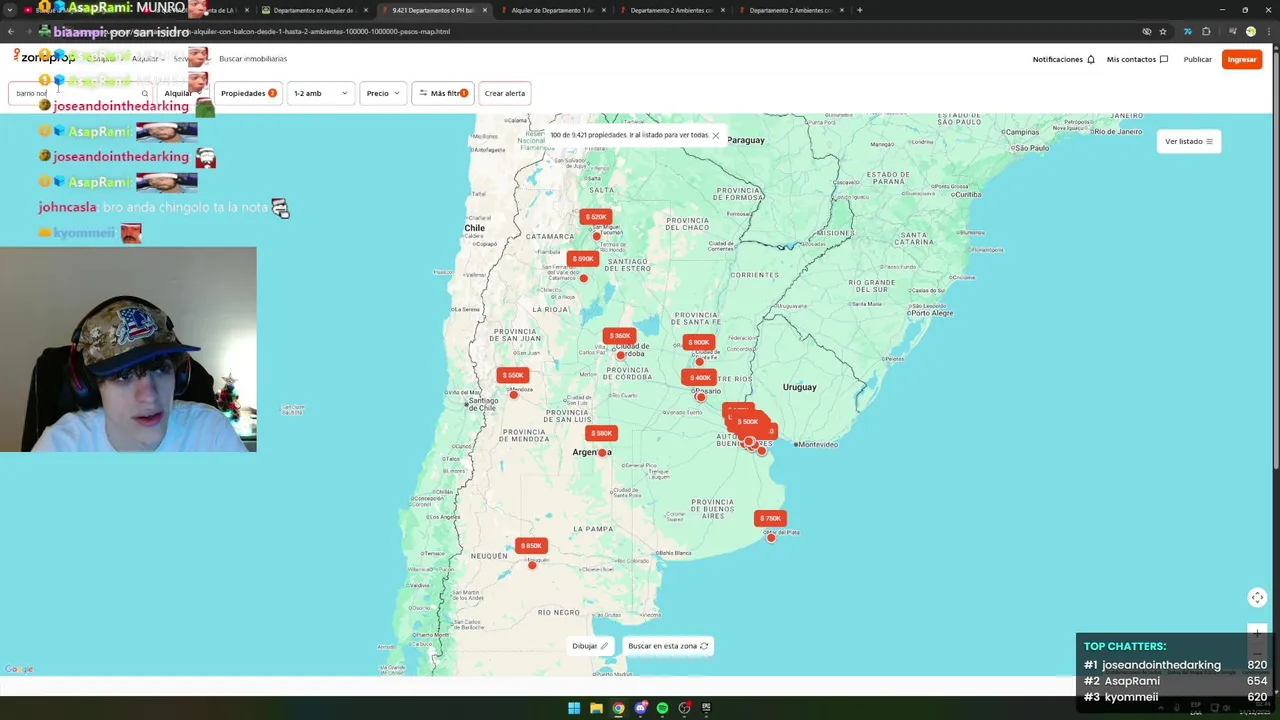Bookmark this page with star icon
1280x720 pixels.
pos(1163,31)
